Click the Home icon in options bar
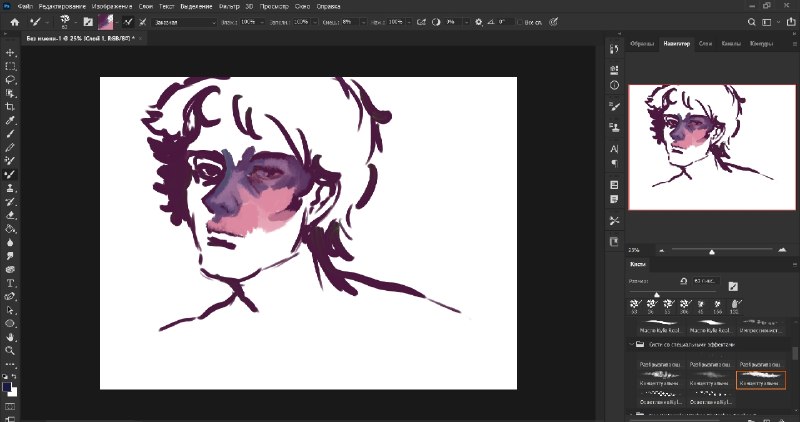Screen dimensions: 800x422 (x=15, y=22)
